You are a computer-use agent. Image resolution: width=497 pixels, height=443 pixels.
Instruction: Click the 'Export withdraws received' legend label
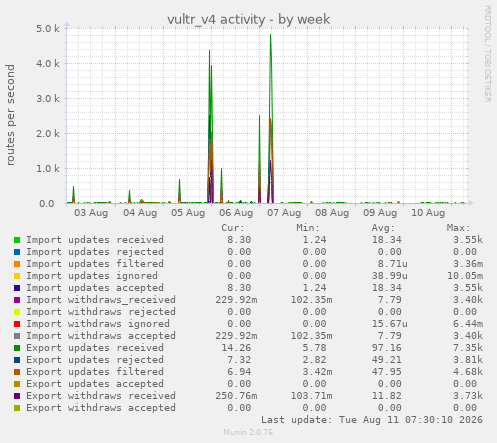point(101,396)
